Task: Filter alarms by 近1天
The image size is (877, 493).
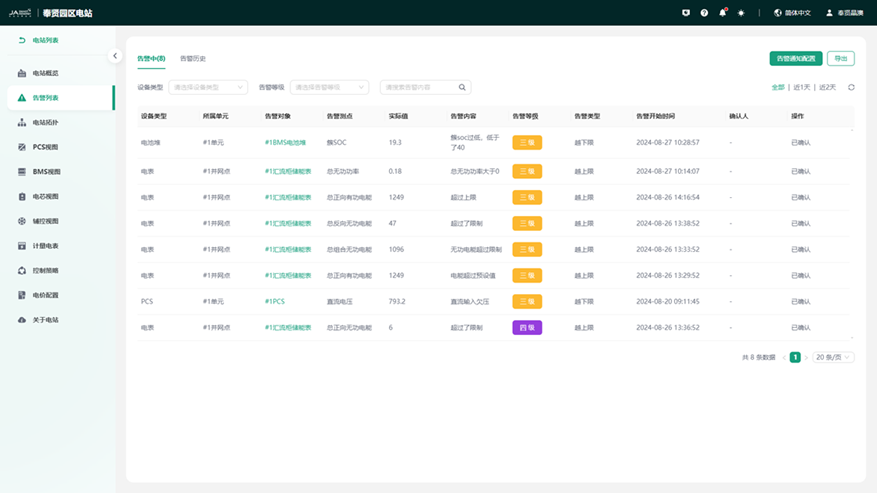Action: [x=802, y=88]
